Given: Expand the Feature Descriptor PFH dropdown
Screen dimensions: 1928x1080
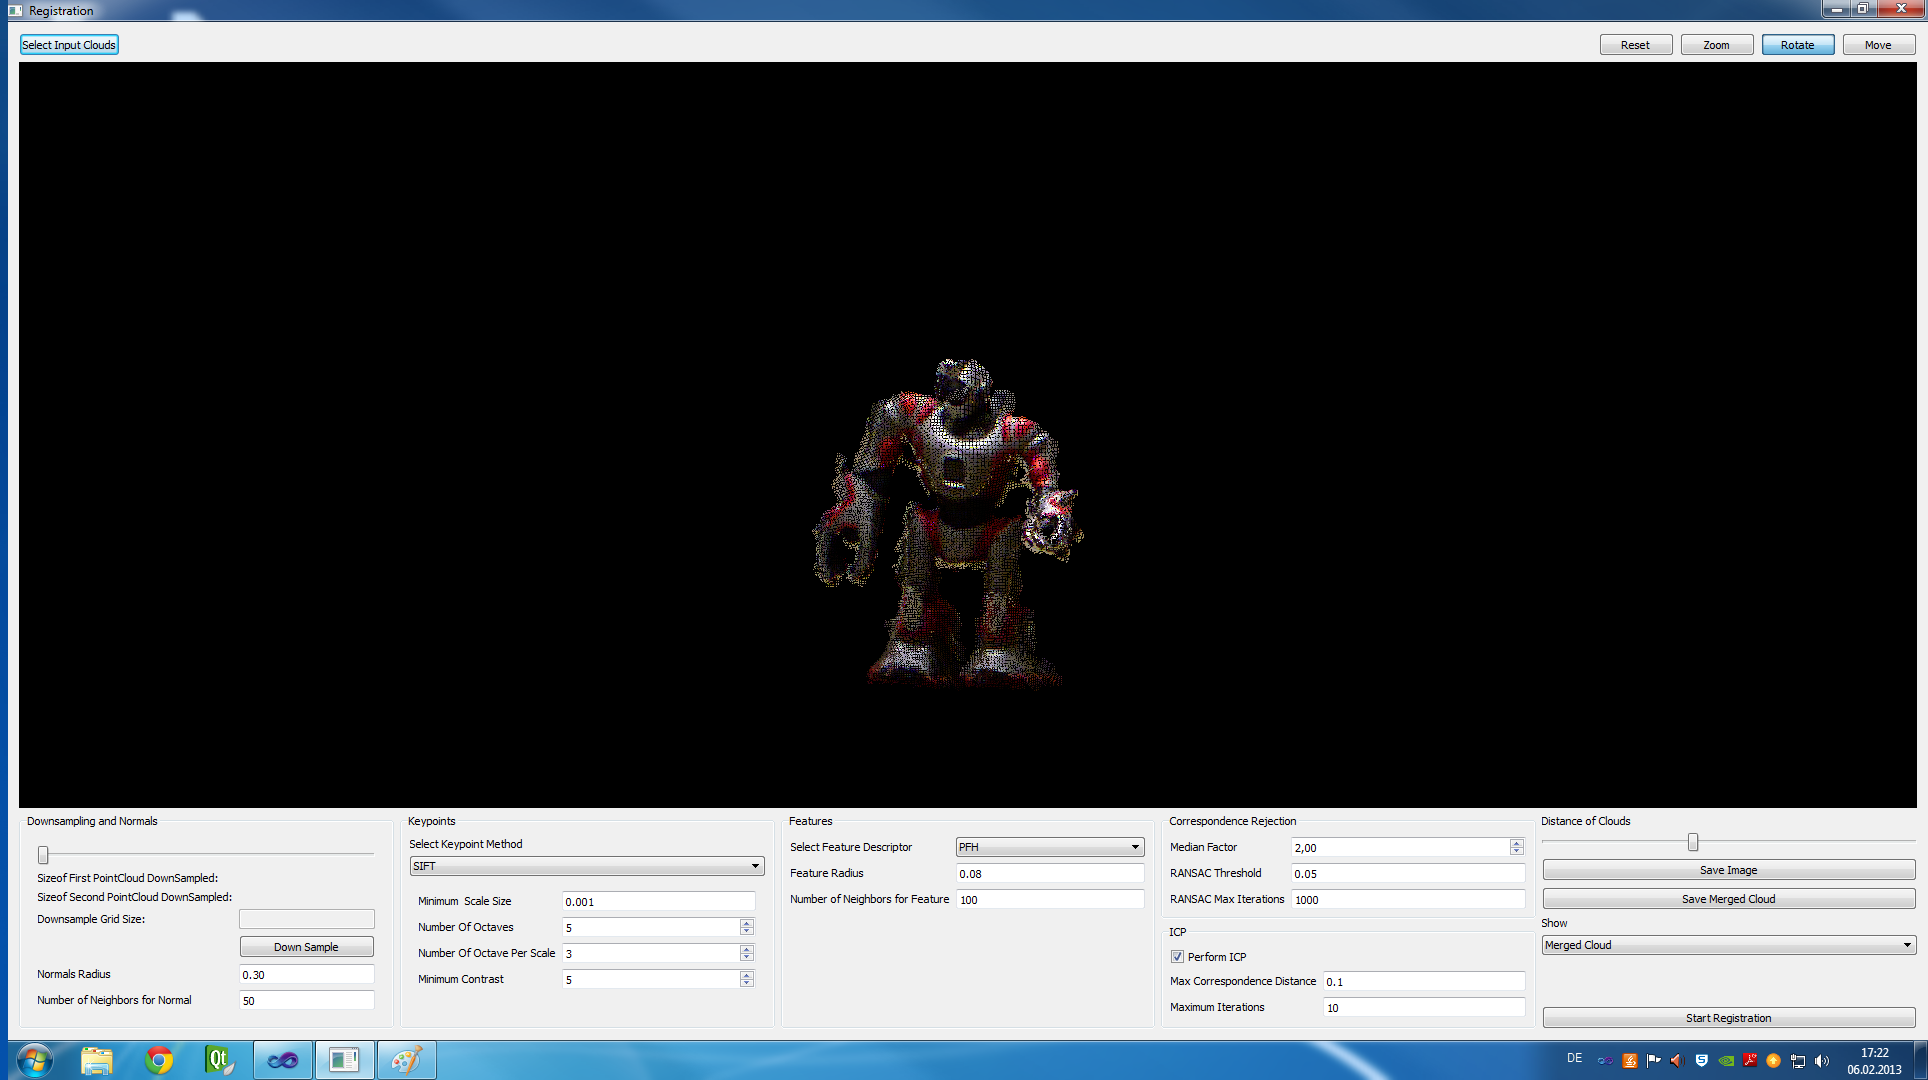Looking at the screenshot, I should pyautogui.click(x=1049, y=847).
